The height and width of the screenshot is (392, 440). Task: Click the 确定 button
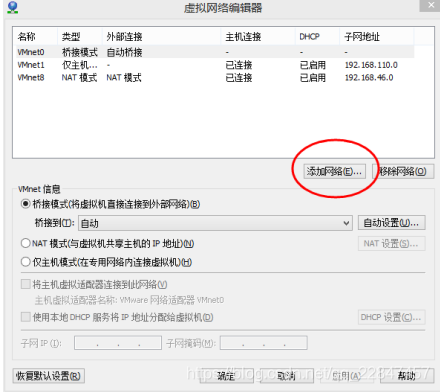(227, 376)
